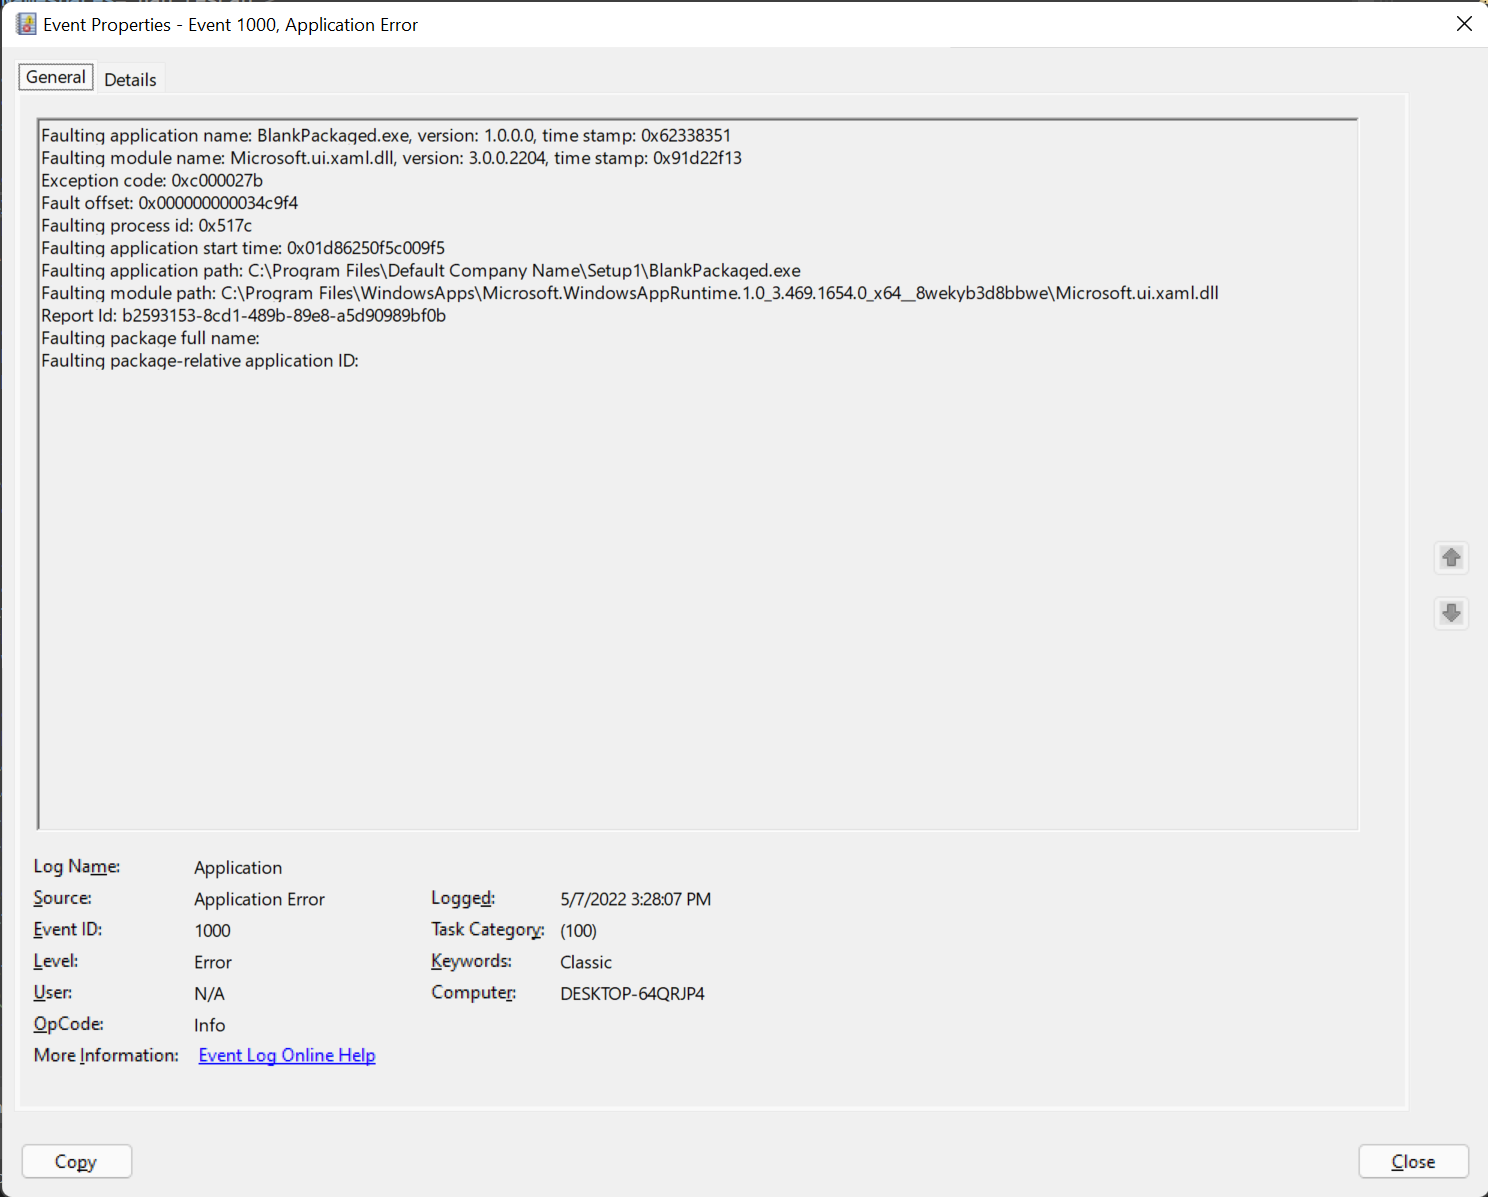The image size is (1488, 1197).
Task: Click the DESKTop-64QRJP4 computer name
Action: (x=632, y=993)
